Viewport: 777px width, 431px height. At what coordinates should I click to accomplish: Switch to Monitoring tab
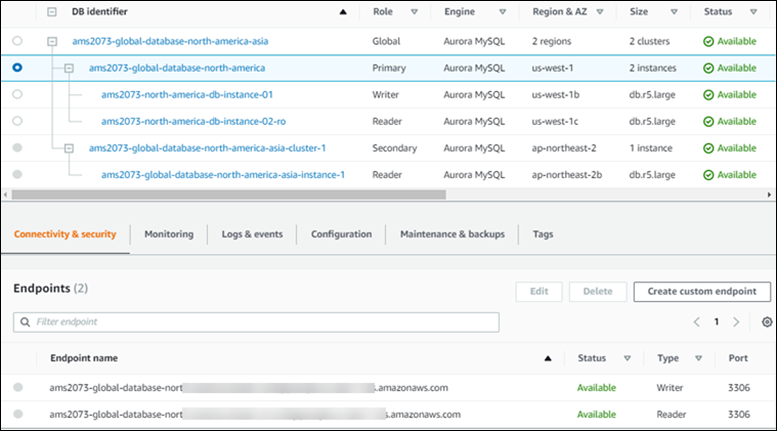tap(169, 234)
